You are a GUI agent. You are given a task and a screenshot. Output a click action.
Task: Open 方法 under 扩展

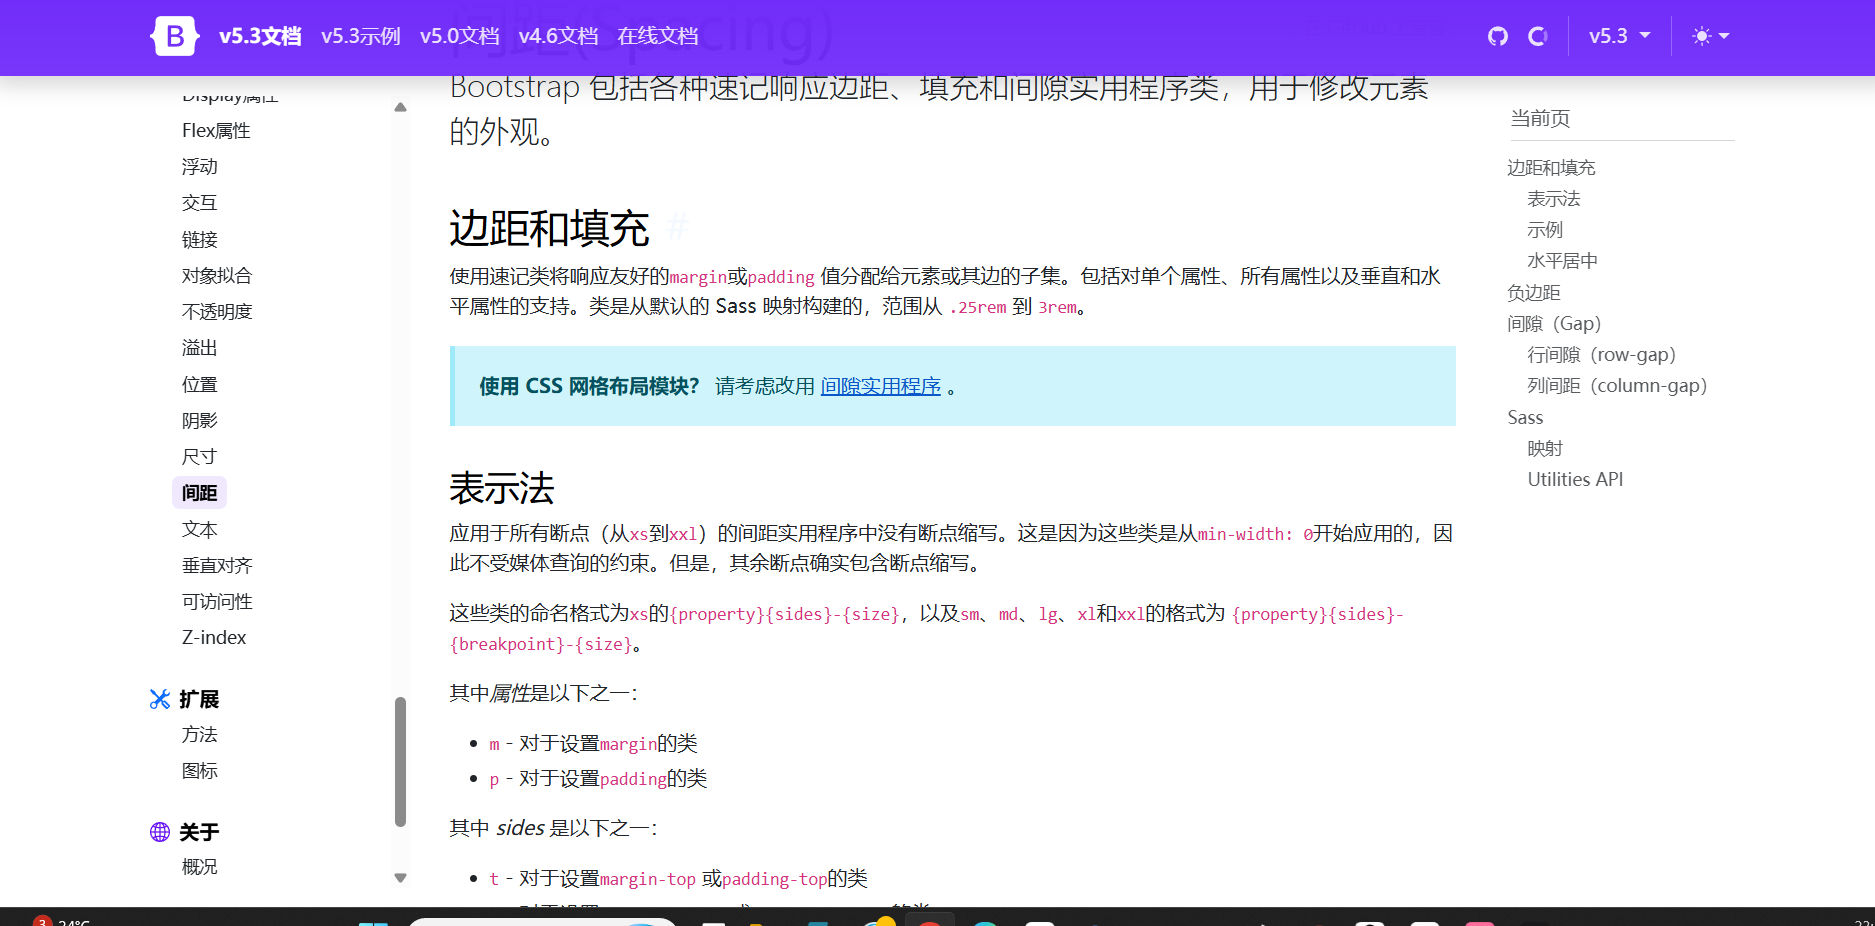point(200,734)
